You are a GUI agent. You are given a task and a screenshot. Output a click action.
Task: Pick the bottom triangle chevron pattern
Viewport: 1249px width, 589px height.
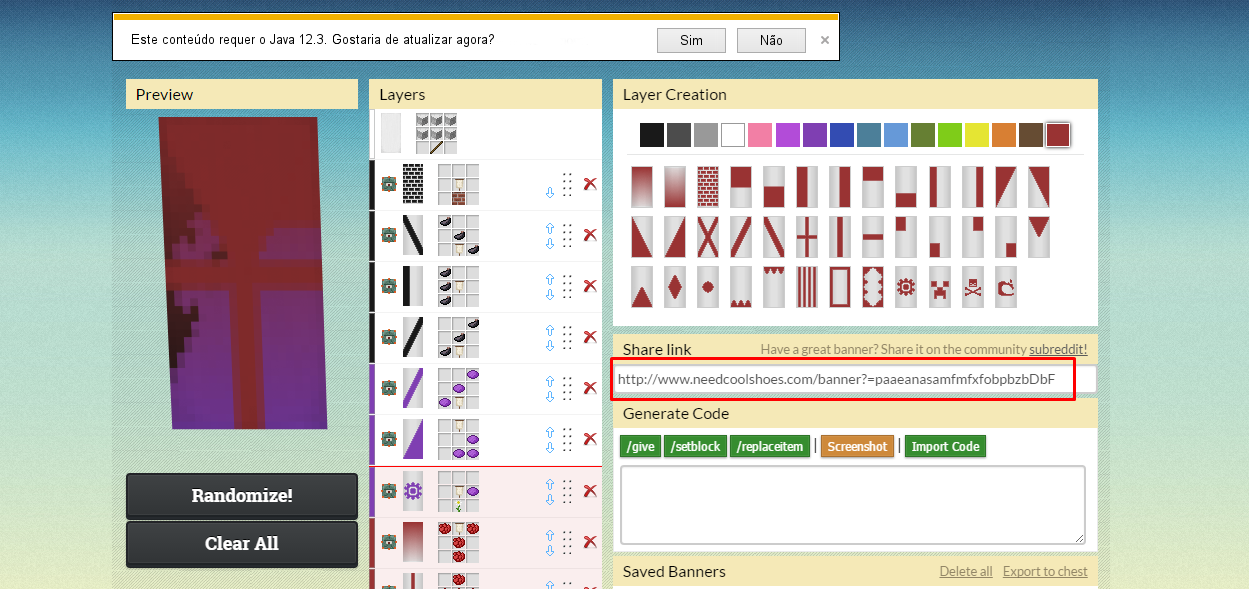(x=642, y=287)
